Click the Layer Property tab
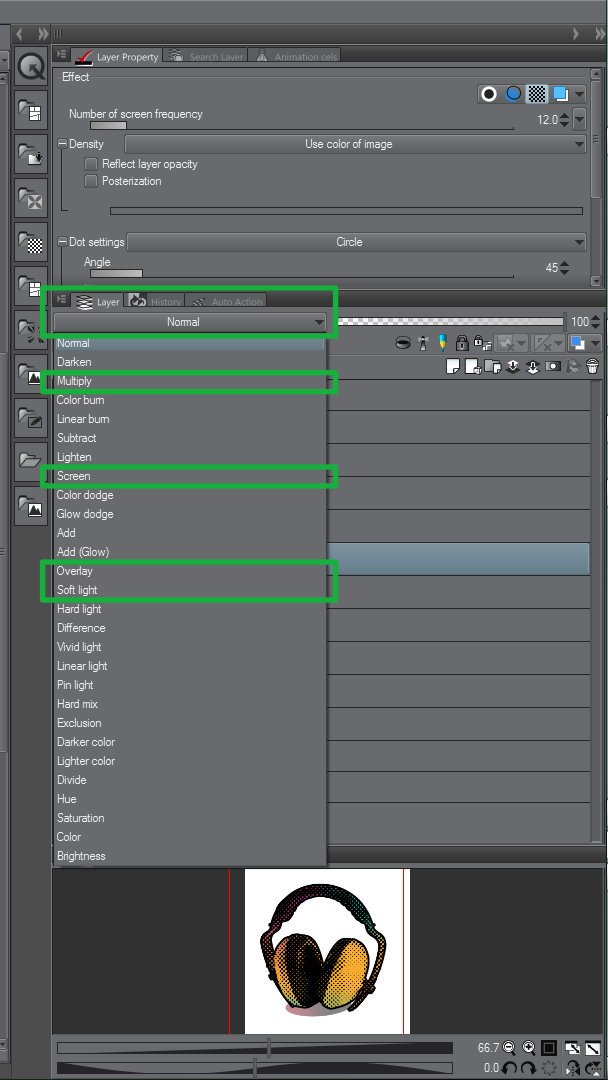Image resolution: width=608 pixels, height=1080 pixels. (x=117, y=56)
